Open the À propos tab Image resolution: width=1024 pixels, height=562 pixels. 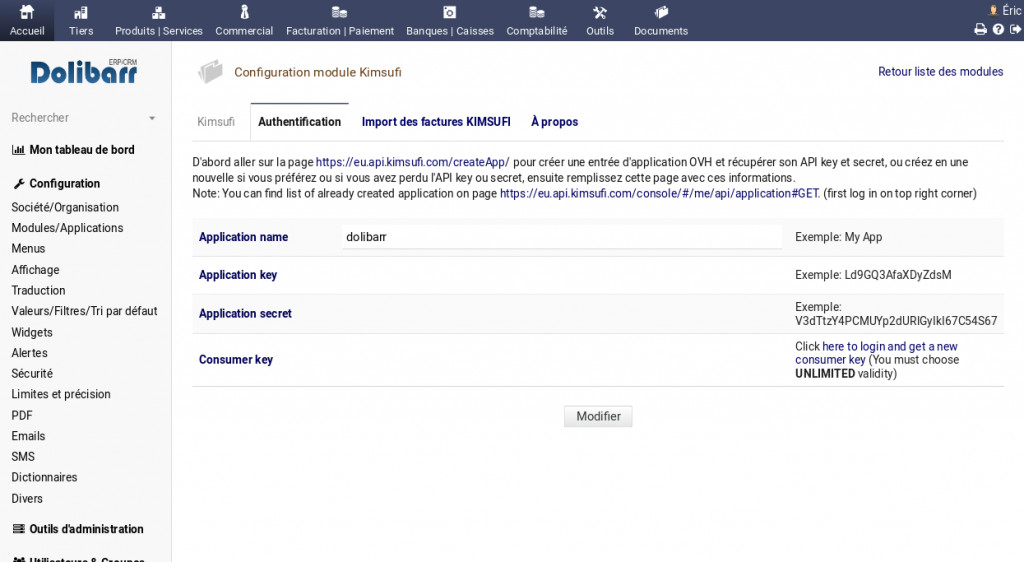(554, 122)
